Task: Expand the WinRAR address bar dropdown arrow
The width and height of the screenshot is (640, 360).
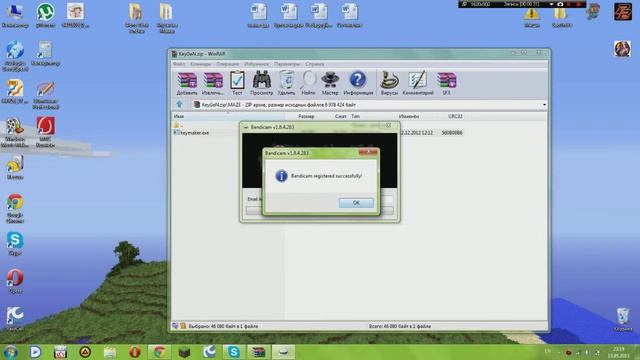Action: [544, 105]
